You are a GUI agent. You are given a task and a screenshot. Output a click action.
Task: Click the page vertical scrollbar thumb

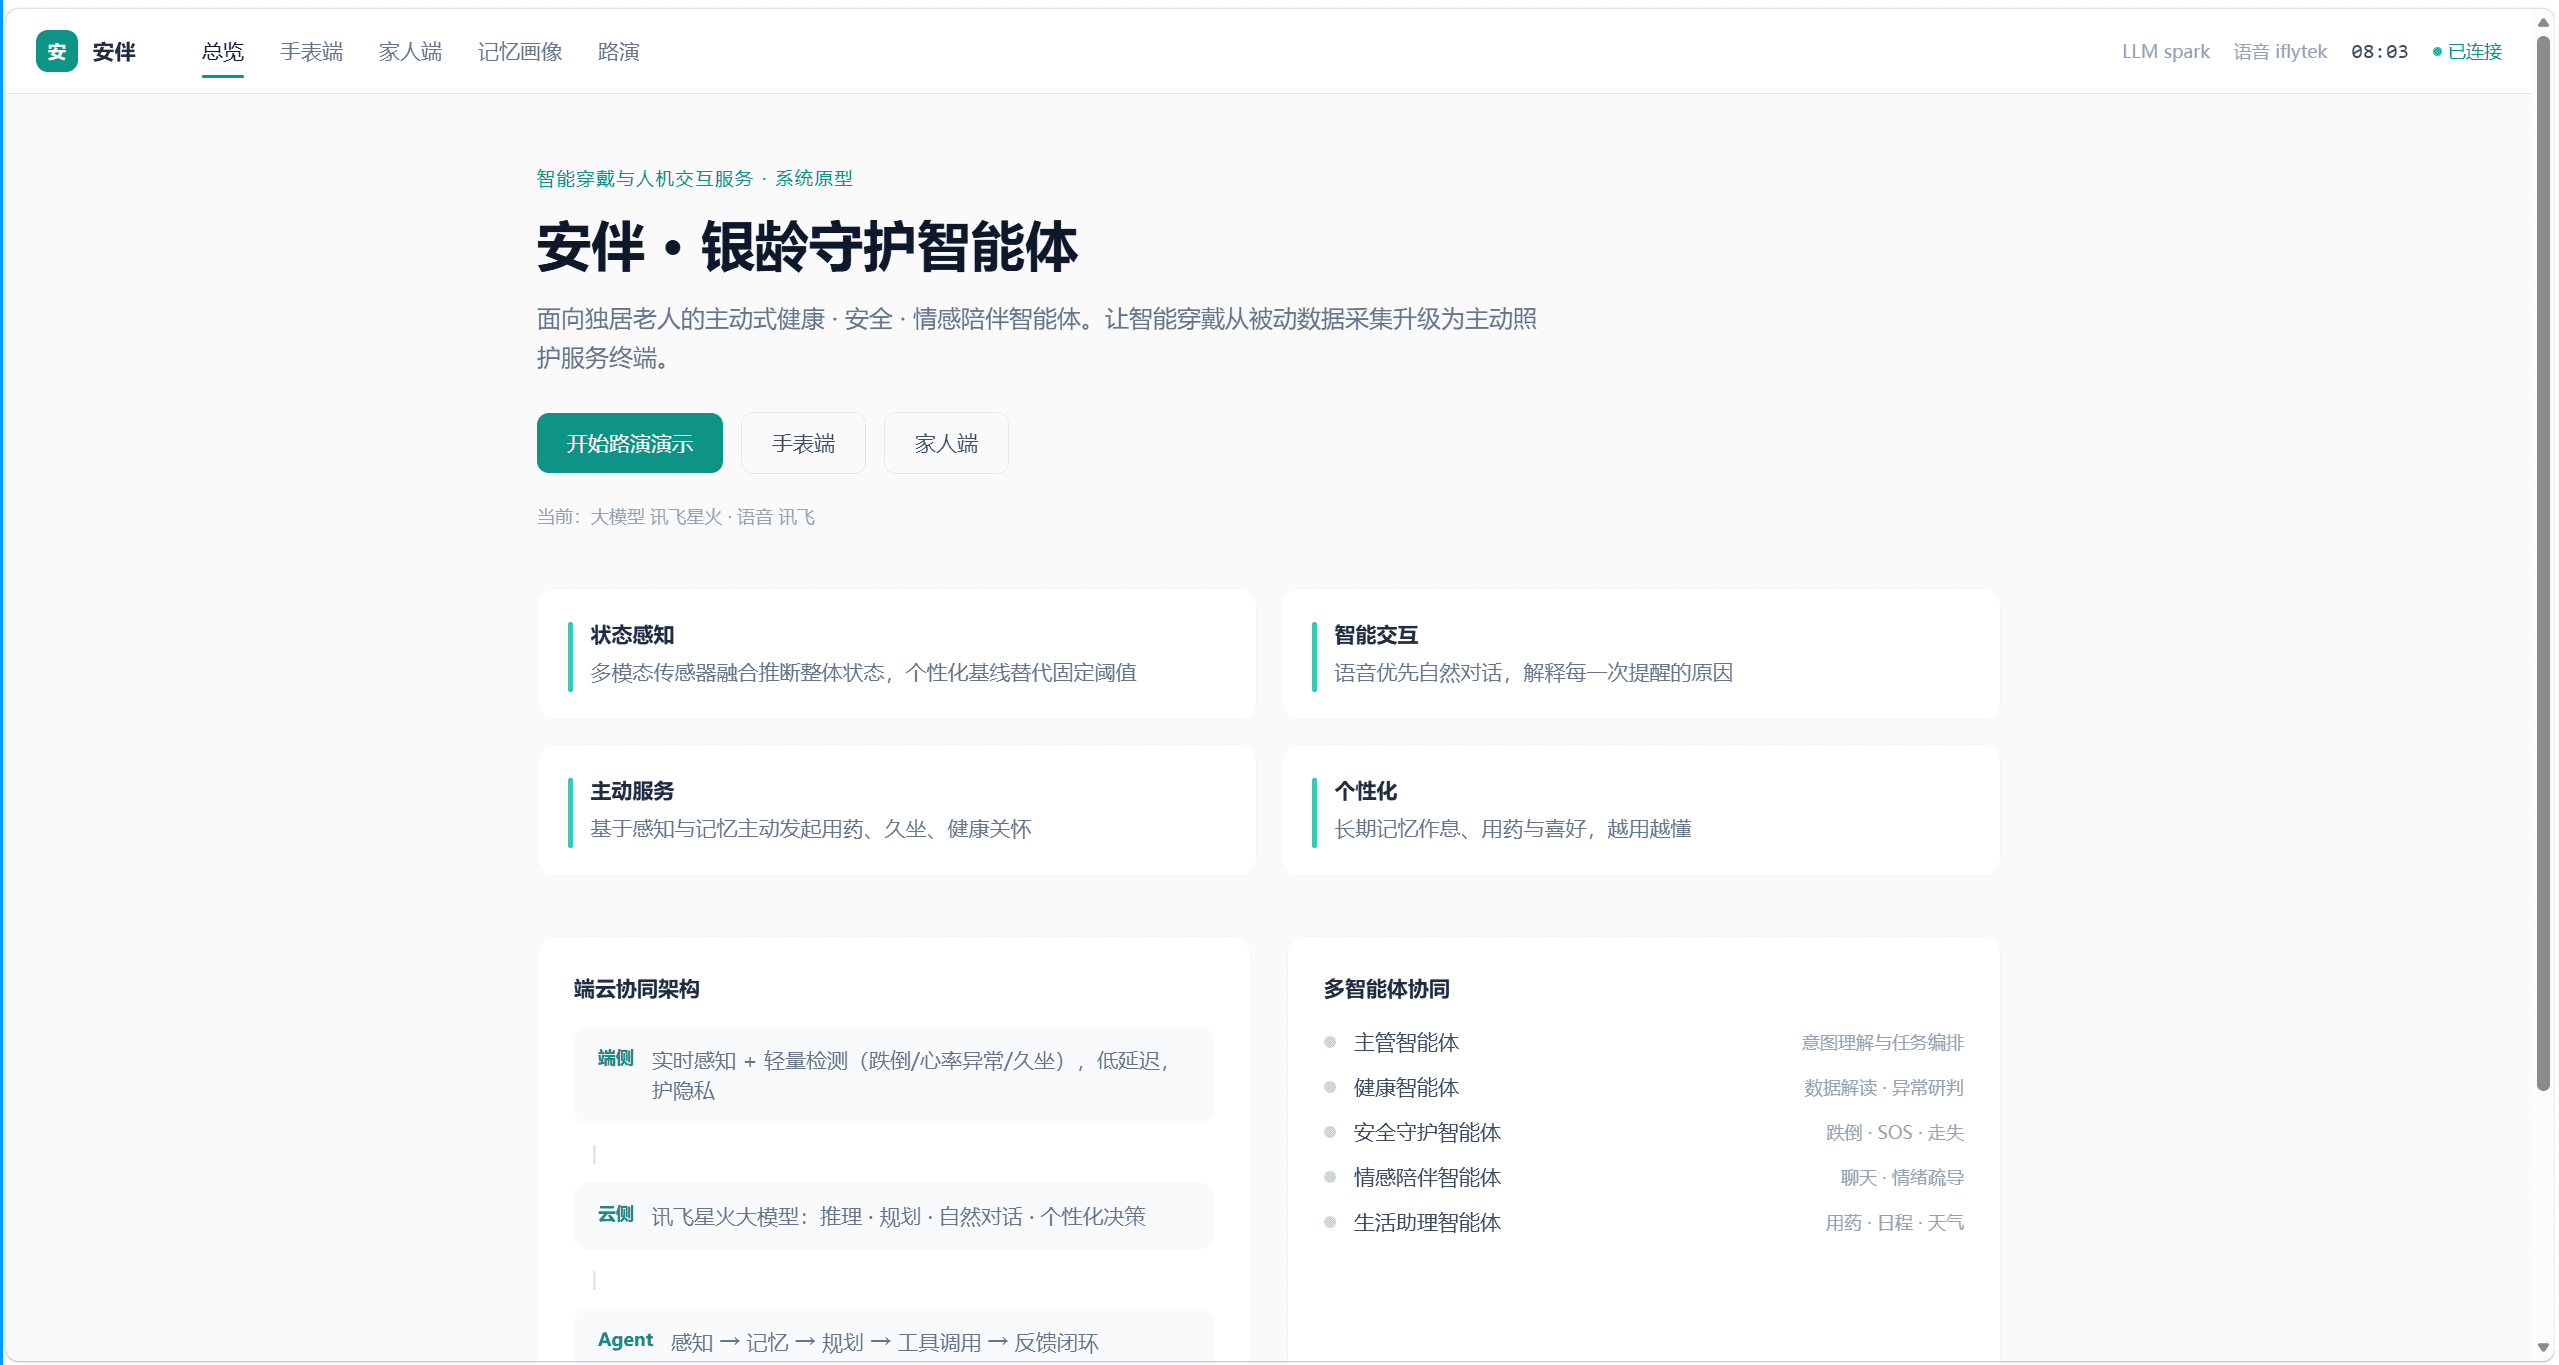coord(2543,565)
